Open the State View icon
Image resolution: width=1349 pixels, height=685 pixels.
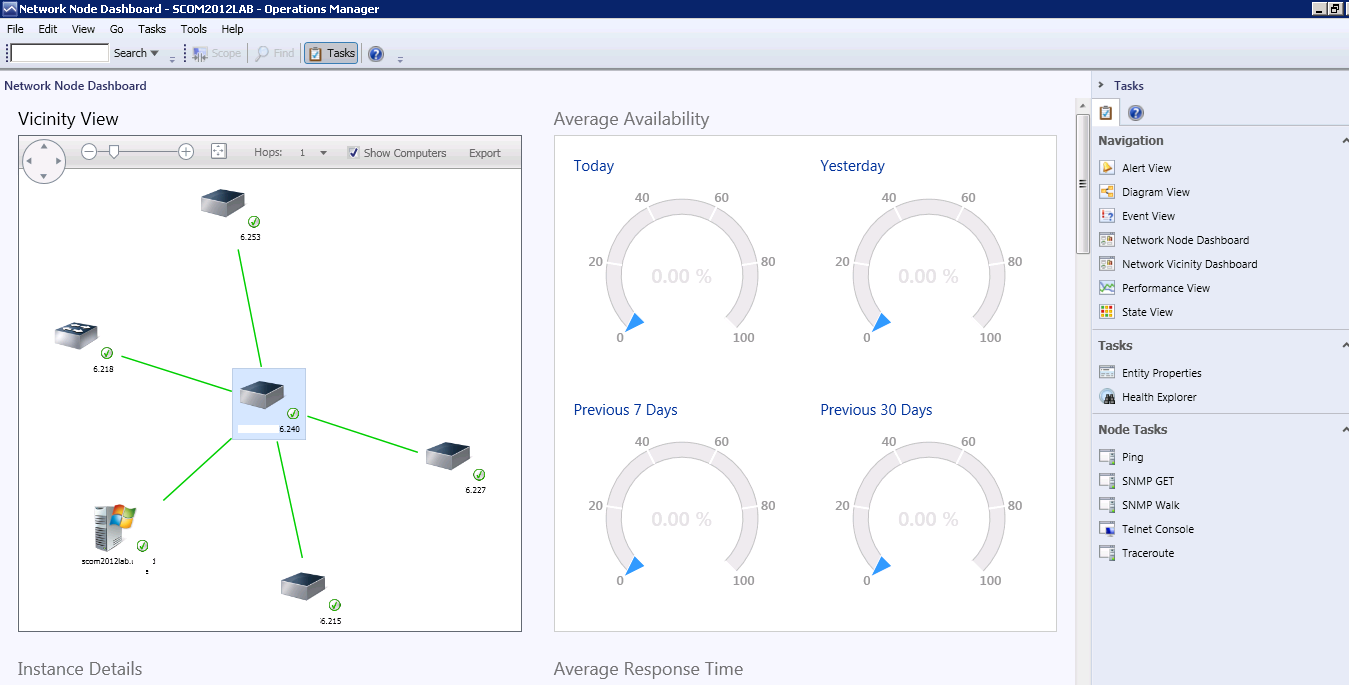1106,312
